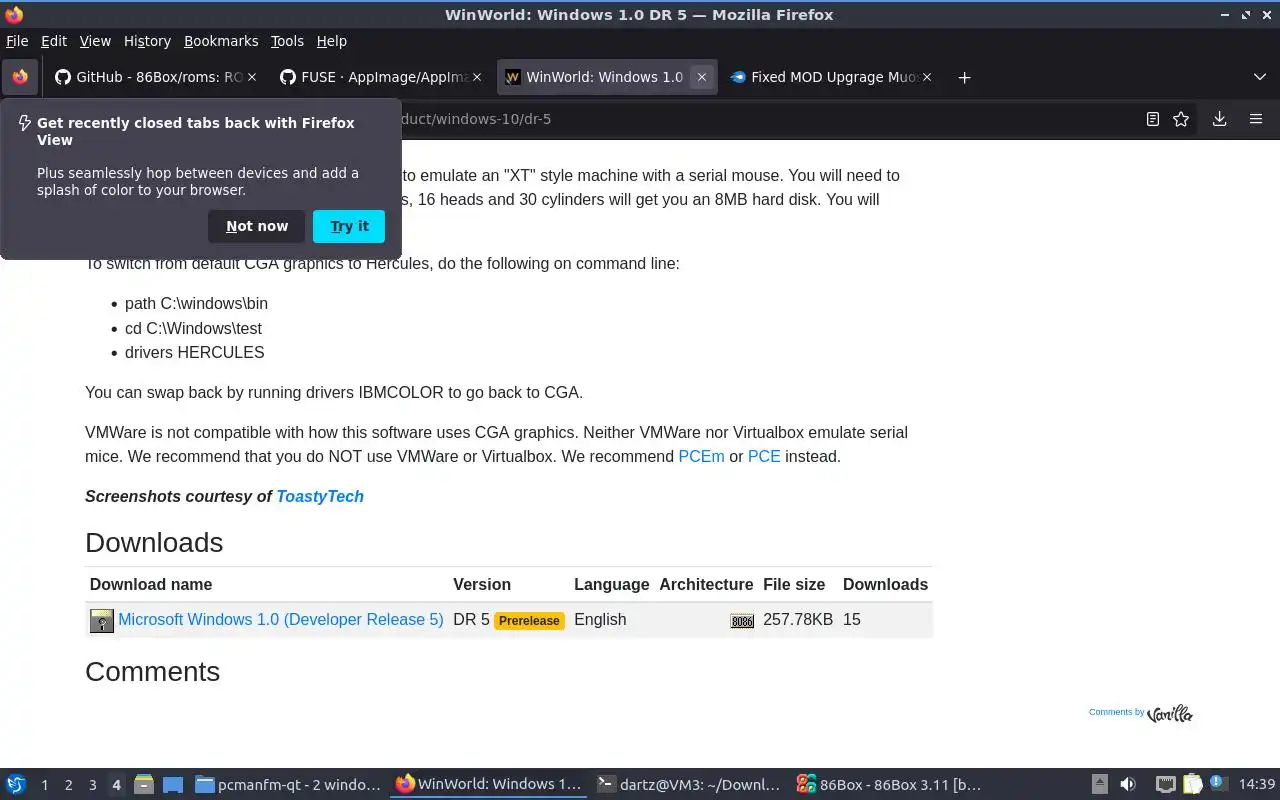Close the Fixed MOD Upgrage tab
This screenshot has height=800, width=1280.
927,77
